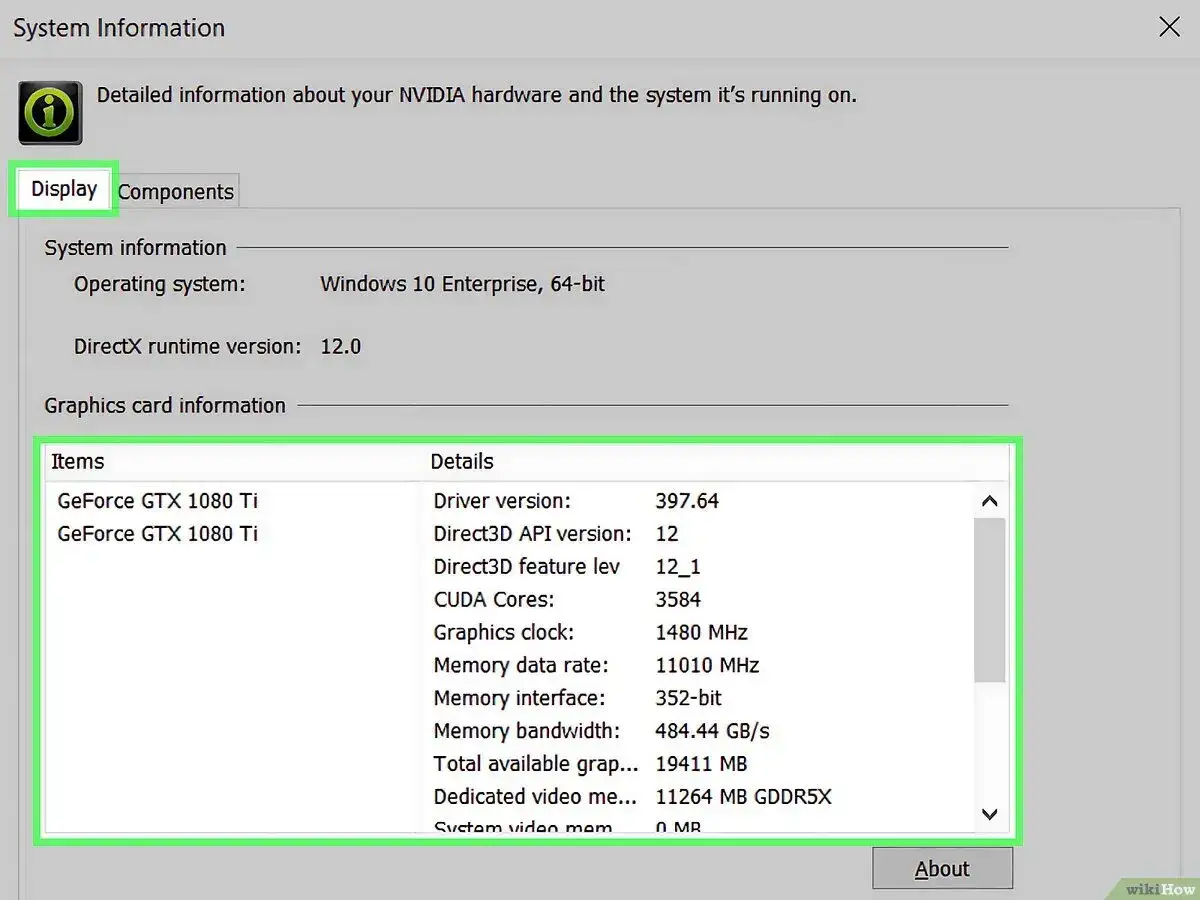Screen dimensions: 1200x900
Task: Click the Operating system label
Action: 159,284
